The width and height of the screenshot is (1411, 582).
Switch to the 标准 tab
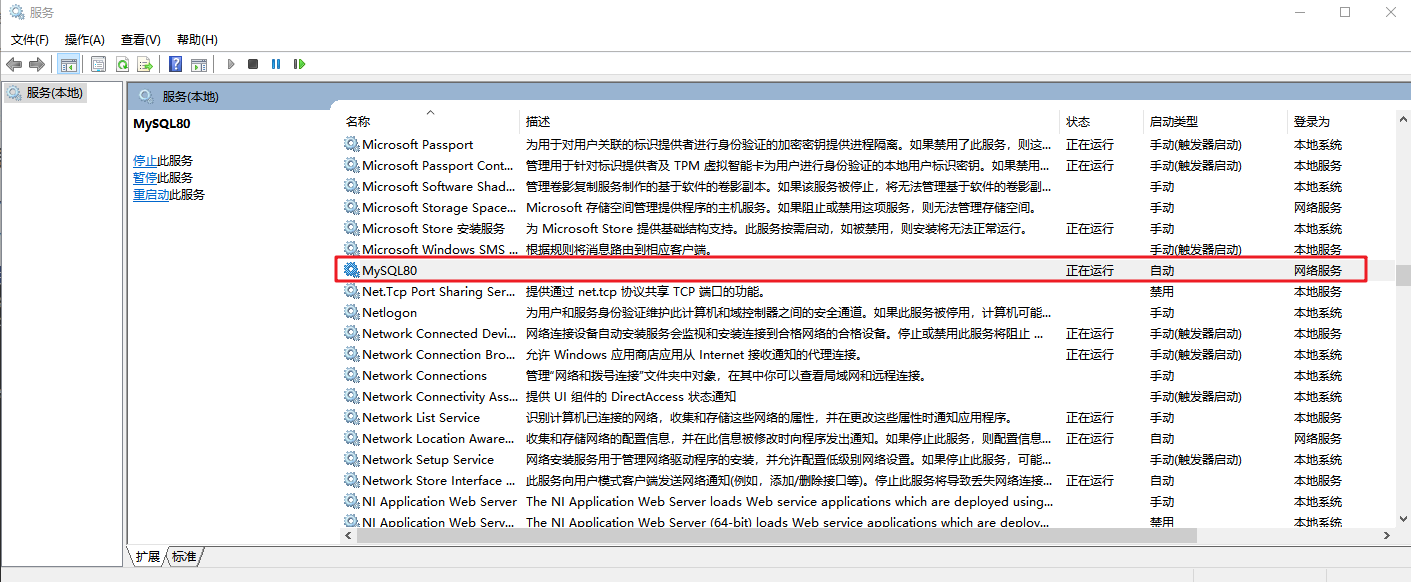click(x=184, y=557)
